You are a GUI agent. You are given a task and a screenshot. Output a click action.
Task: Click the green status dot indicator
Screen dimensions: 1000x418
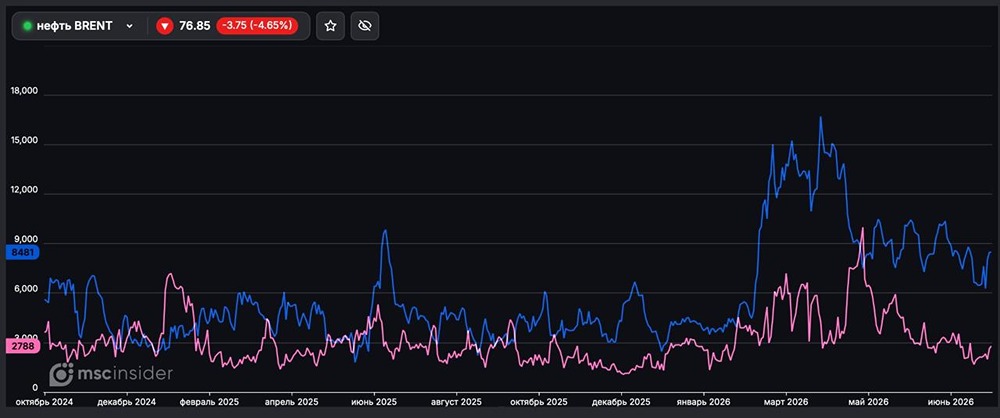[x=27, y=26]
